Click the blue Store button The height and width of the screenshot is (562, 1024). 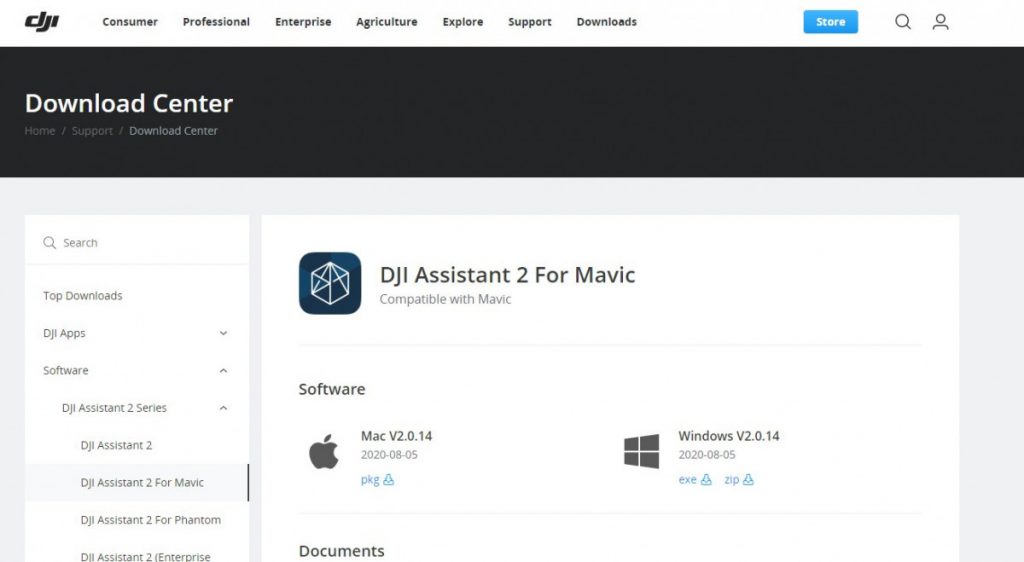click(x=830, y=22)
